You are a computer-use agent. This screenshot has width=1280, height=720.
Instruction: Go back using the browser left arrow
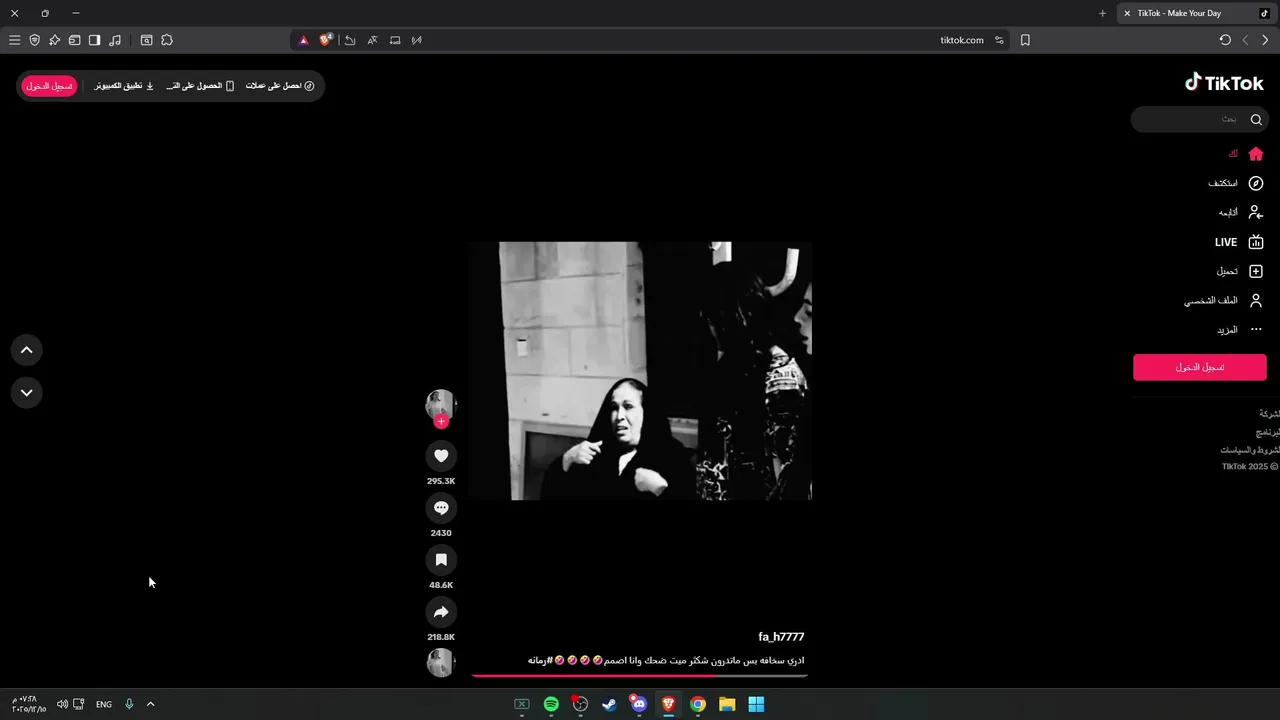pos(1245,40)
